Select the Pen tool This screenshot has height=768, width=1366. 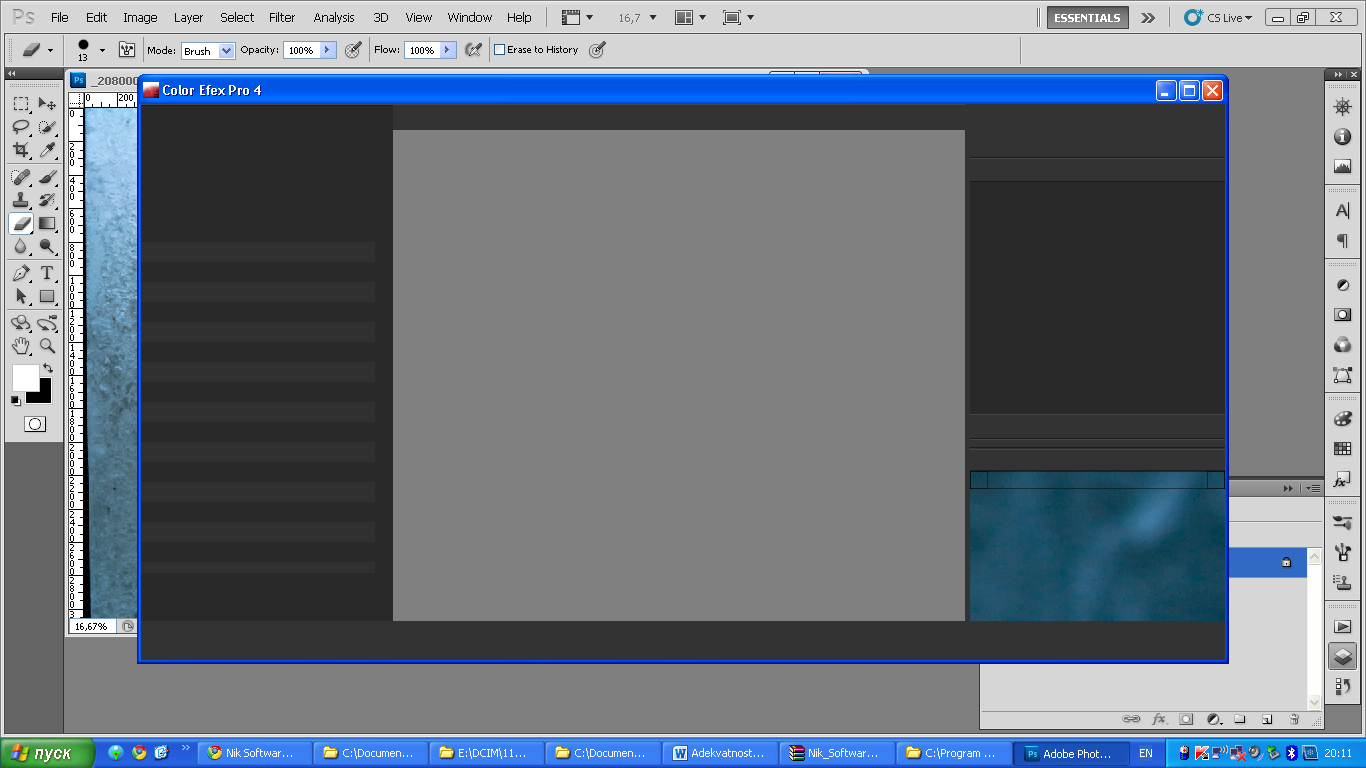[x=21, y=273]
